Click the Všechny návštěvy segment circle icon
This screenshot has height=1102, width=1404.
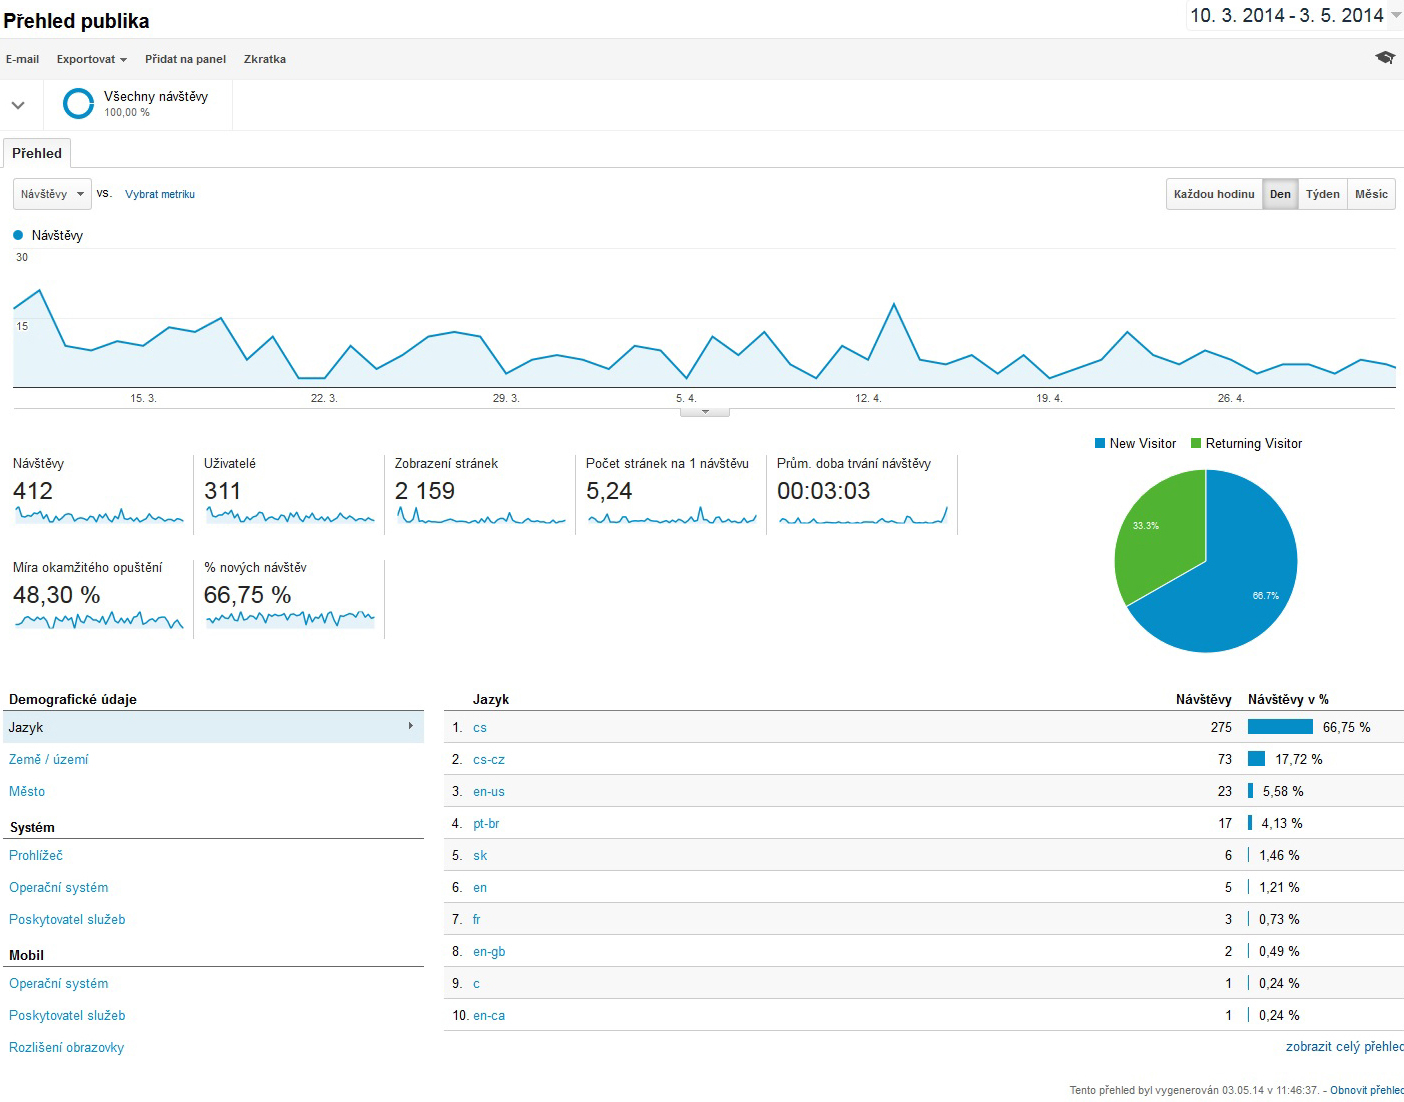coord(78,103)
